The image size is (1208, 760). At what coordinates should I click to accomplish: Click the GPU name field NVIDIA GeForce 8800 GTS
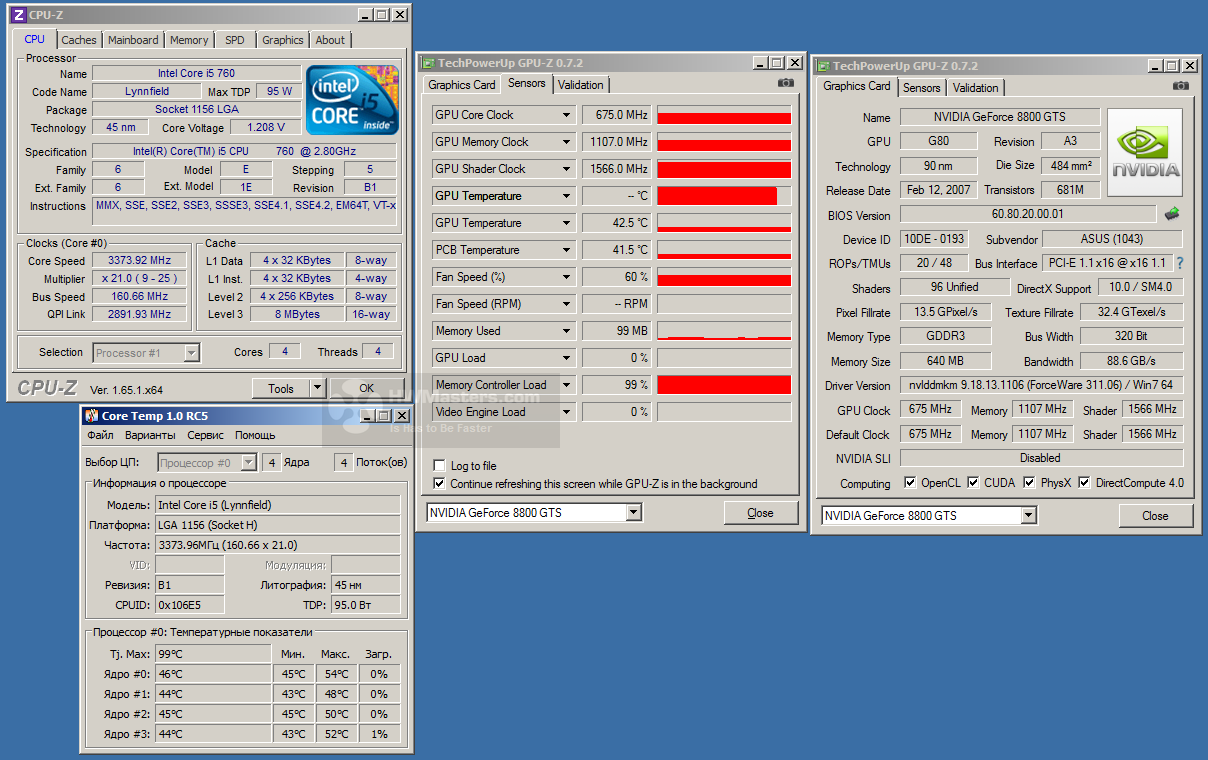coord(999,117)
